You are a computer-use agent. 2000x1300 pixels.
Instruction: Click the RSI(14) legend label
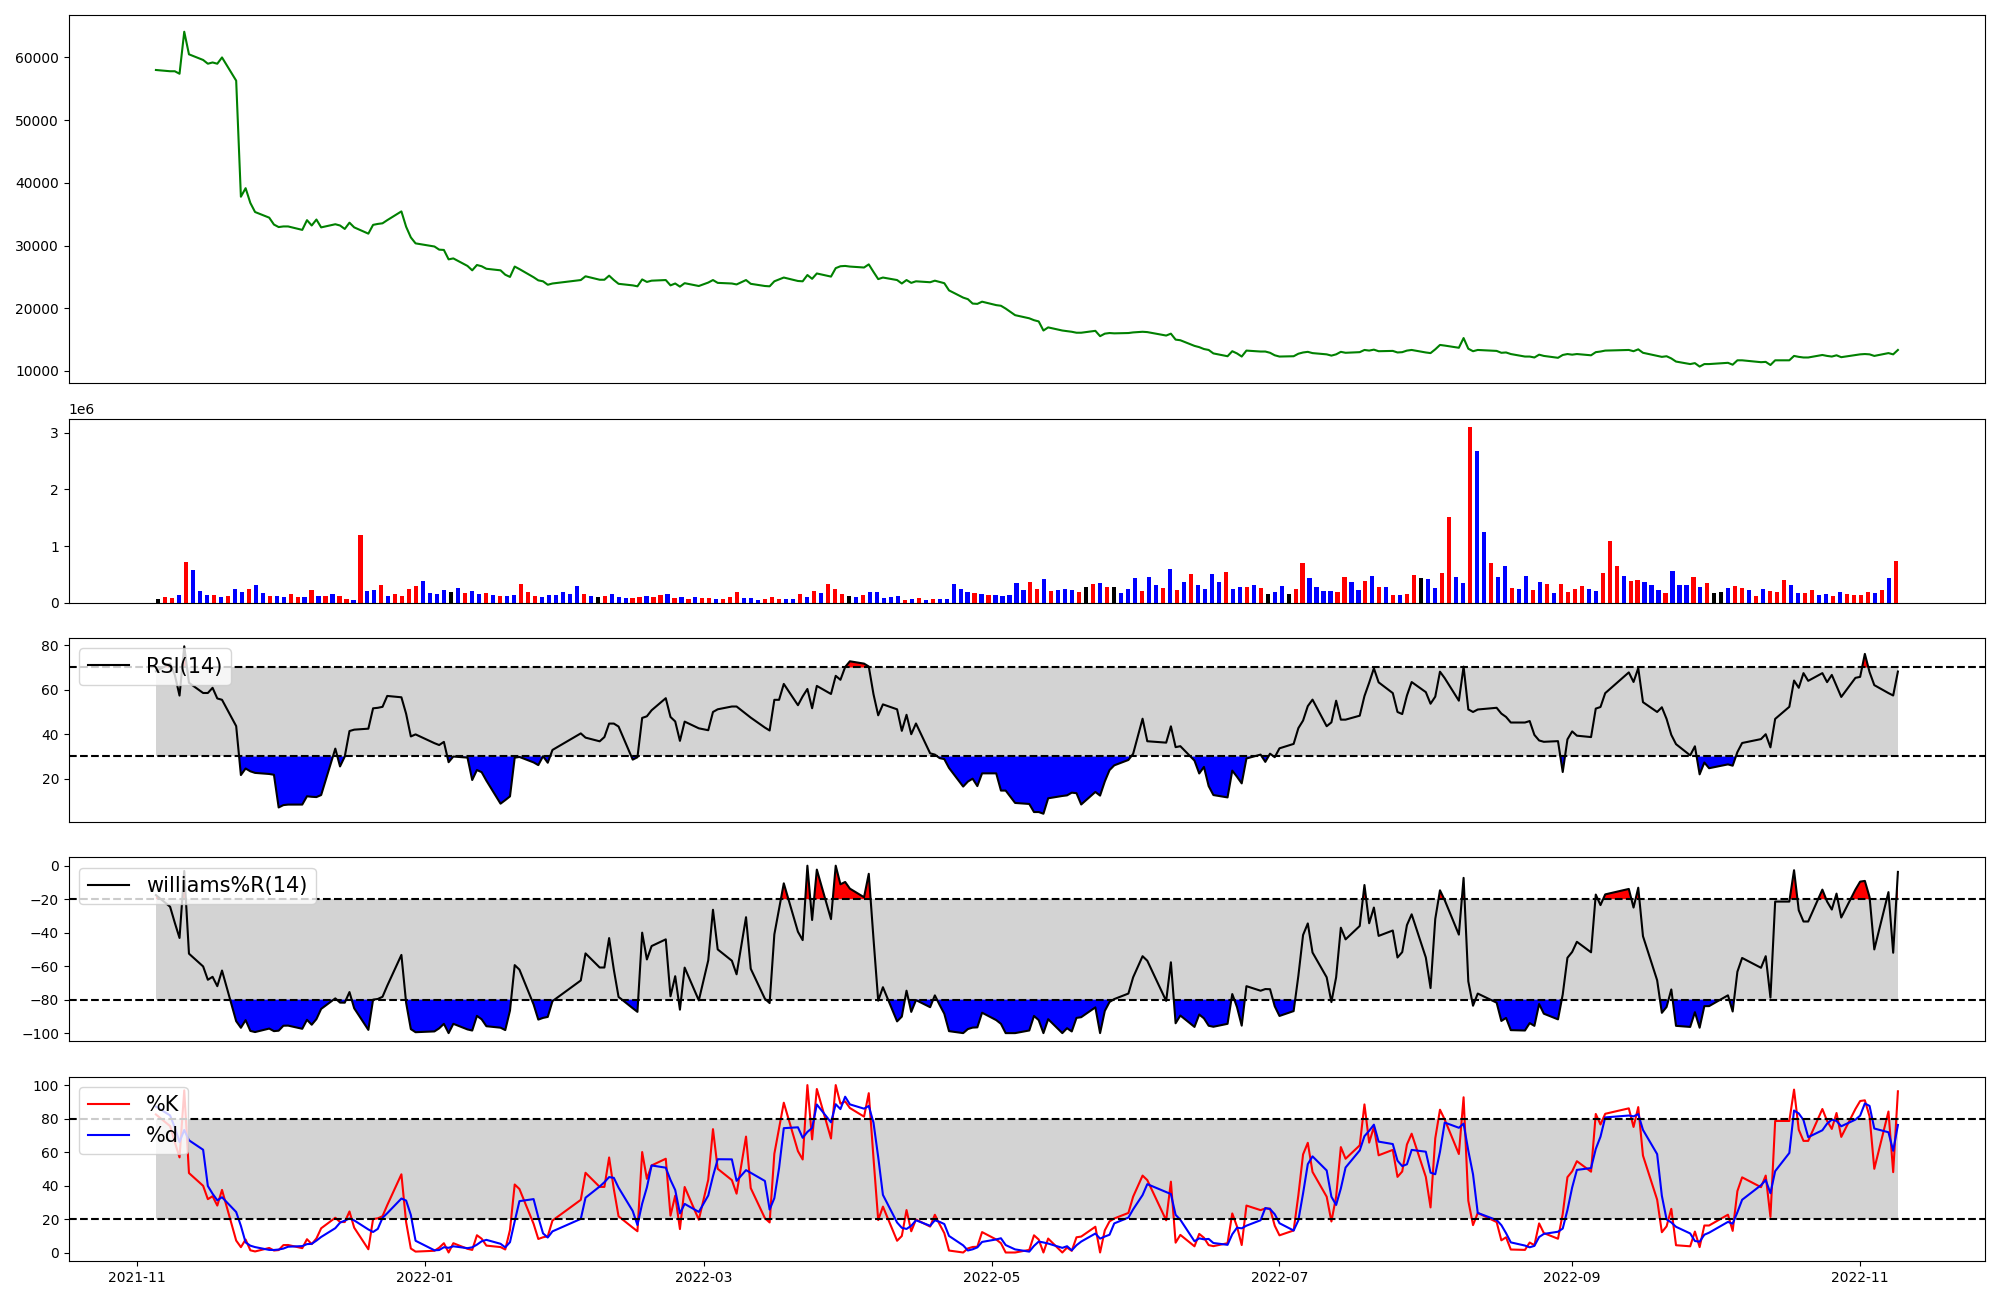coord(183,666)
